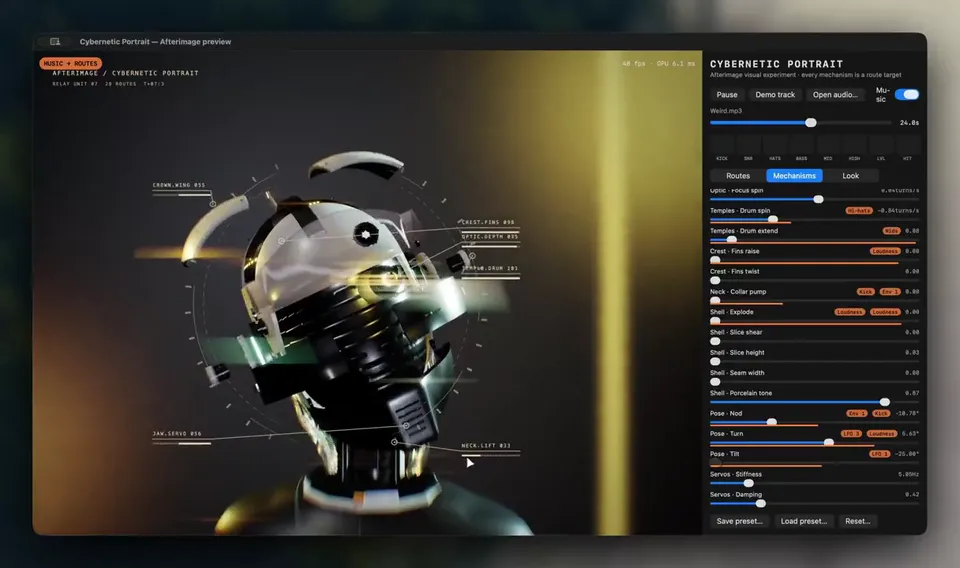Click the Loudness tag on Crest Fins raise
960x568 pixels.
(885, 251)
